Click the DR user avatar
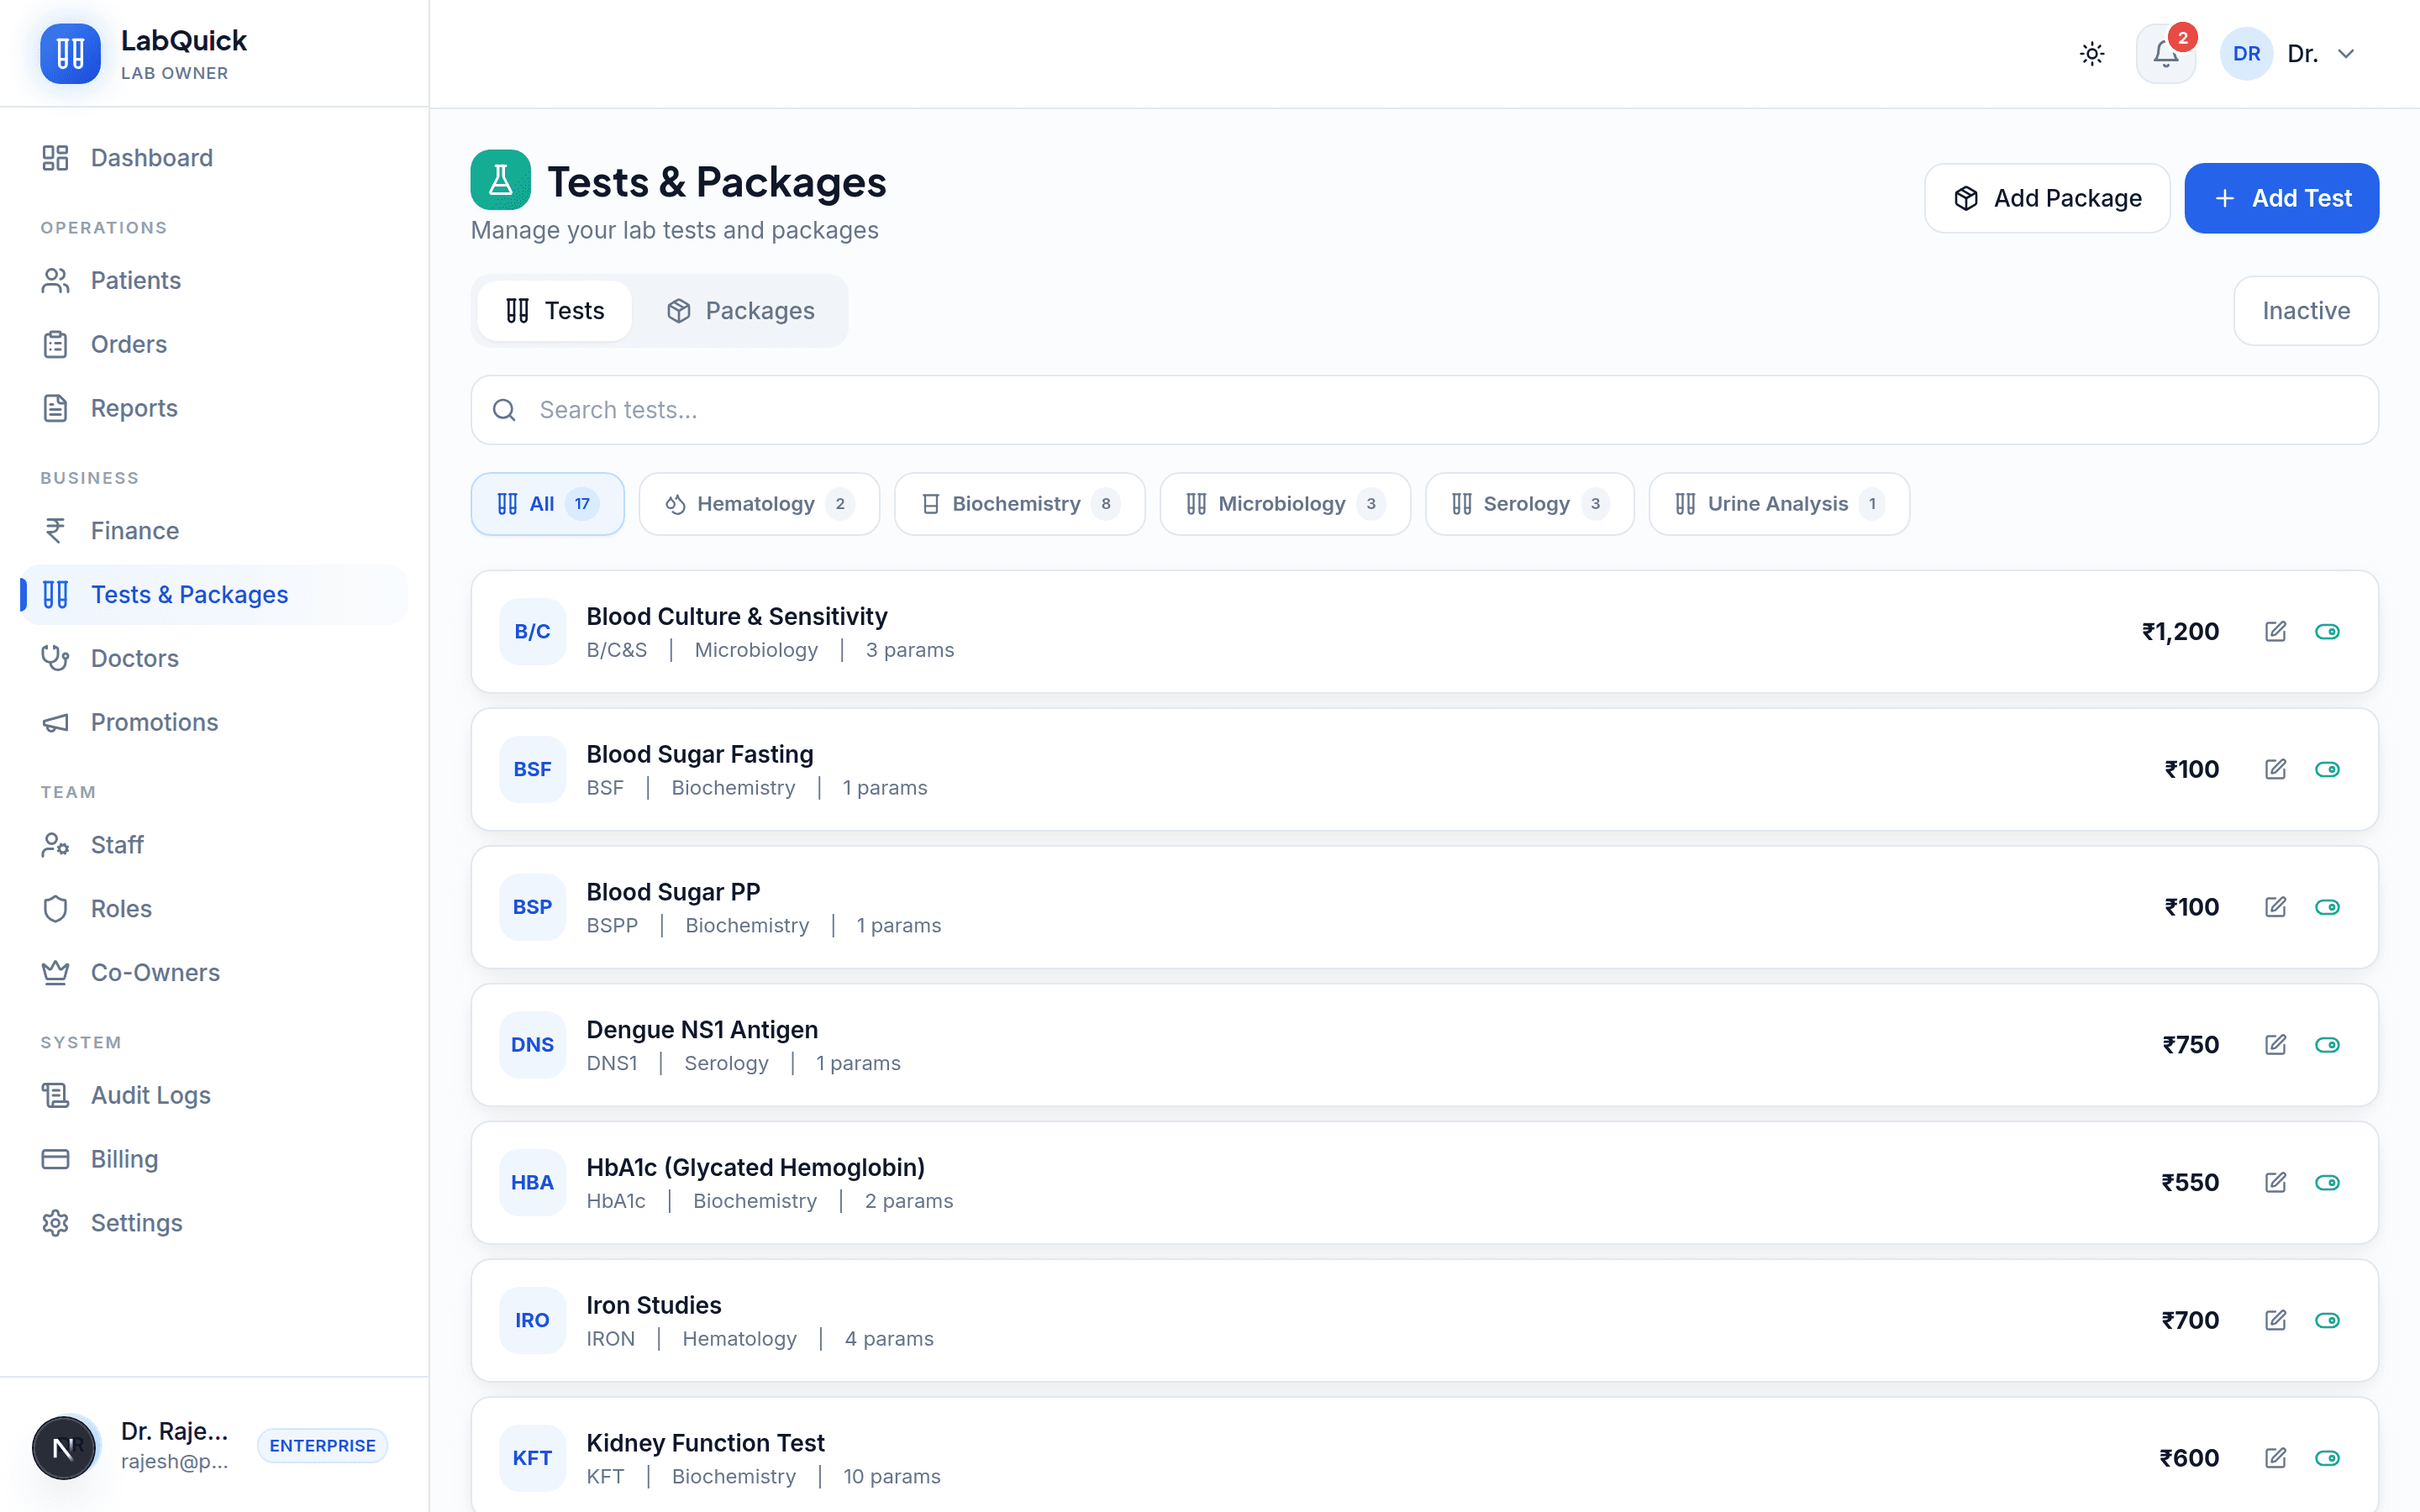This screenshot has width=2420, height=1512. 2246,54
